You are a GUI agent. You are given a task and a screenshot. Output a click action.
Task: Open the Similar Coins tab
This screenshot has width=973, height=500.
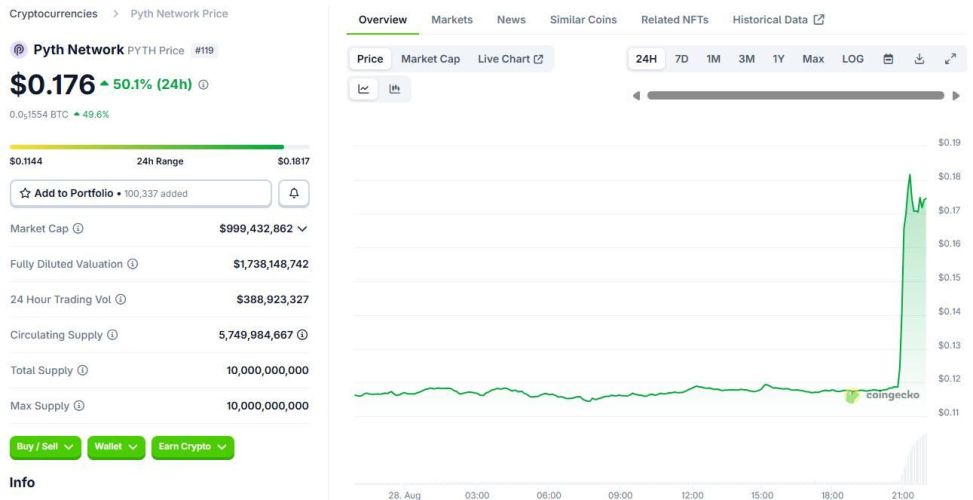(583, 20)
